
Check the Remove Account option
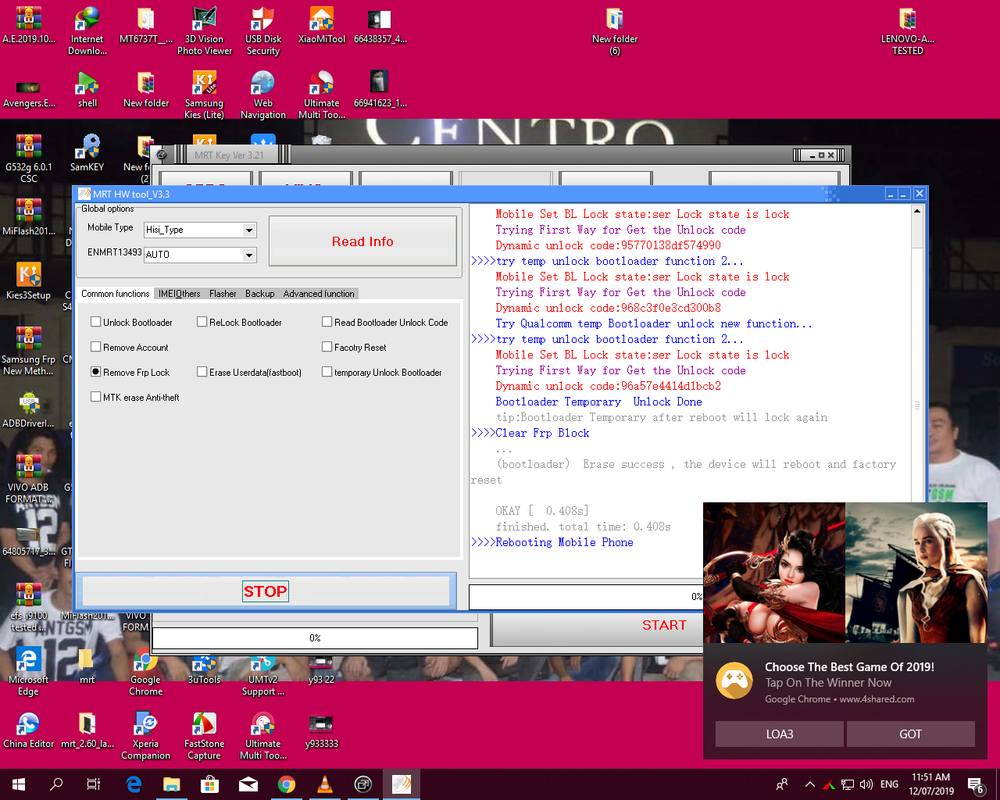[x=96, y=347]
